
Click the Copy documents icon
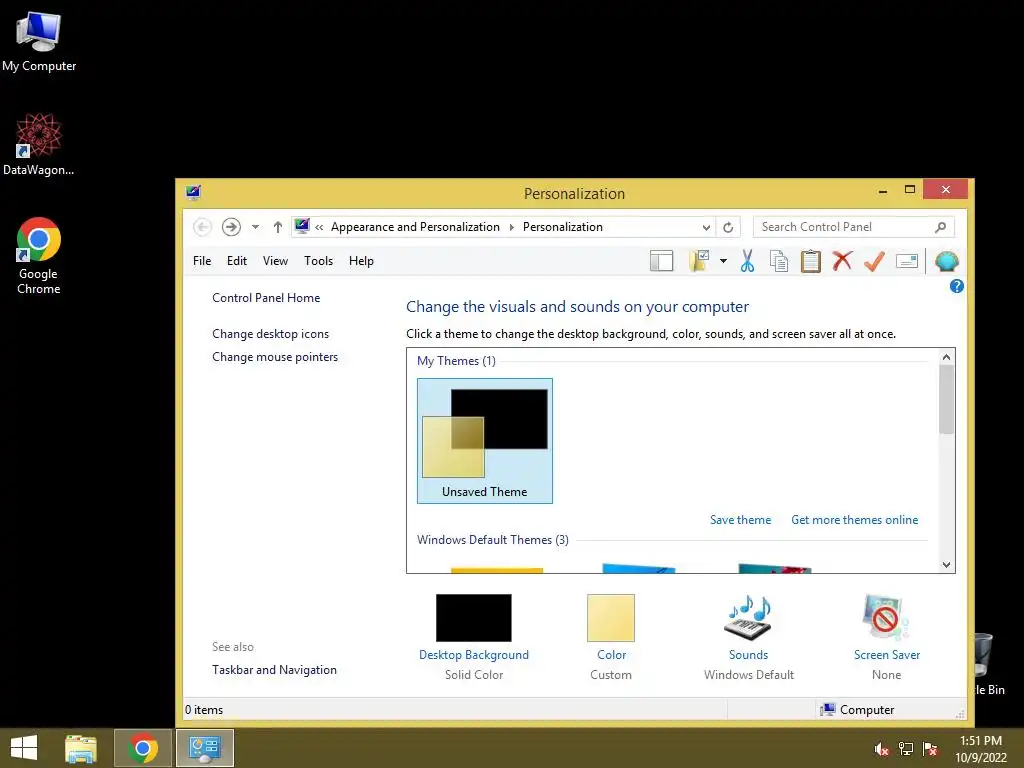(x=778, y=261)
